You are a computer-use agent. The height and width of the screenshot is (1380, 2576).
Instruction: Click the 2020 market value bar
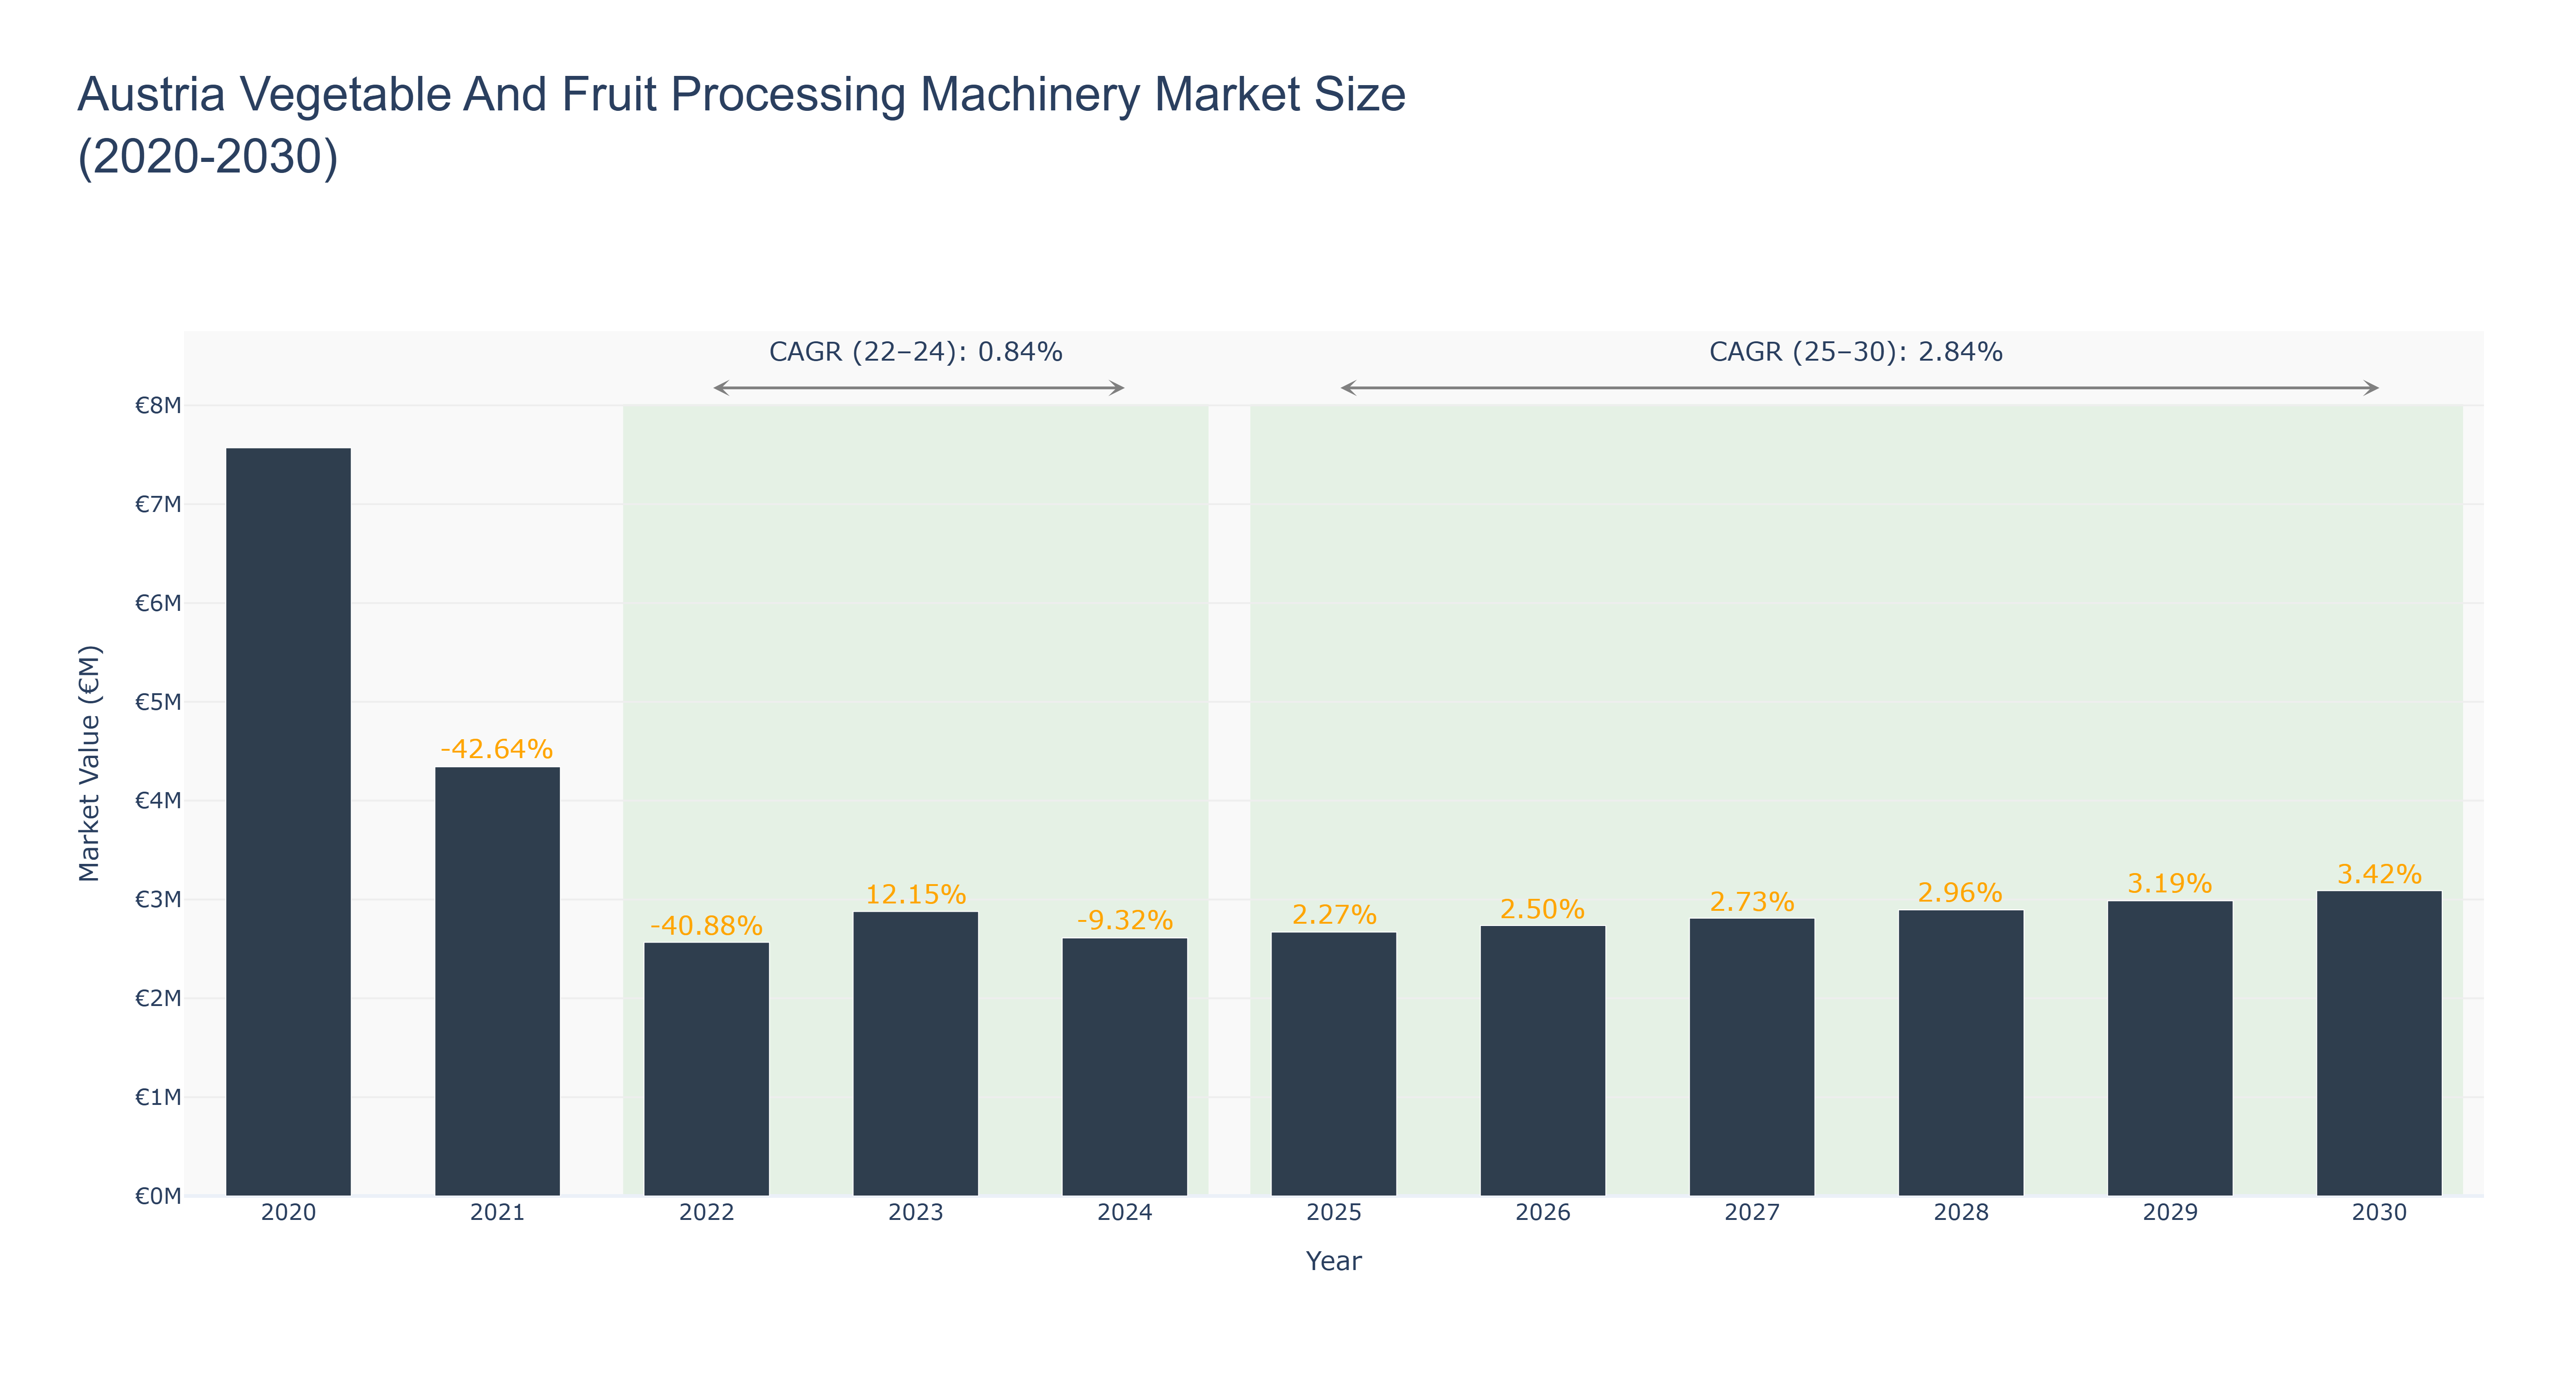(x=288, y=821)
